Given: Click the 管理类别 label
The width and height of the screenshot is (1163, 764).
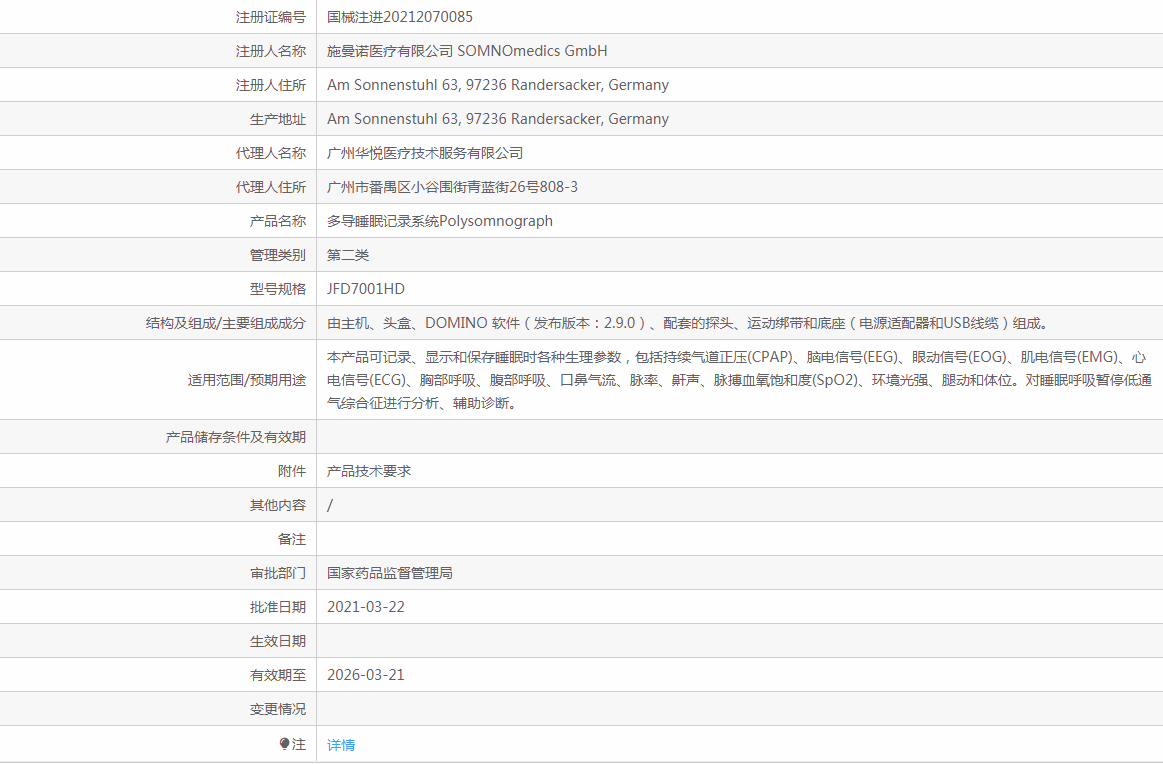Looking at the screenshot, I should click(x=278, y=255).
